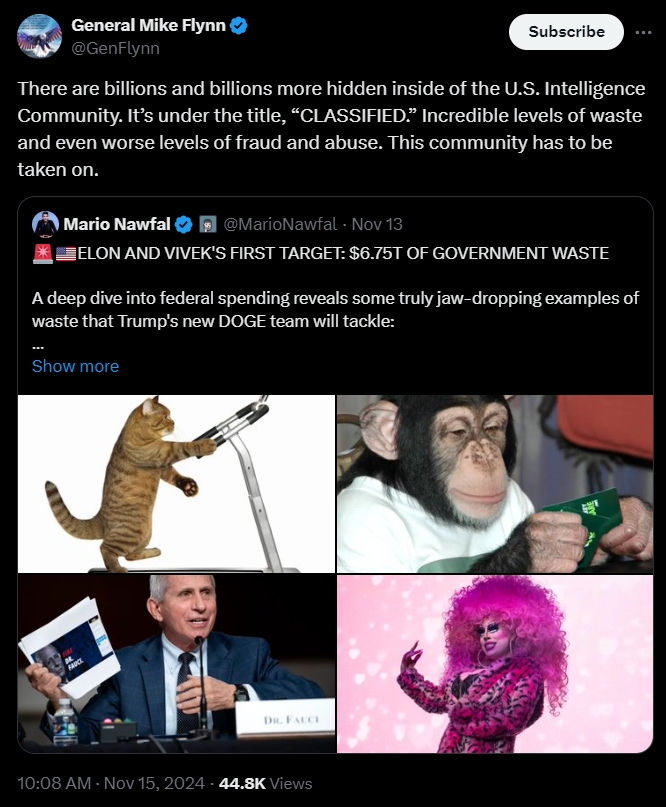Click the blue verified badge beside General Mike Flynn

239,25
